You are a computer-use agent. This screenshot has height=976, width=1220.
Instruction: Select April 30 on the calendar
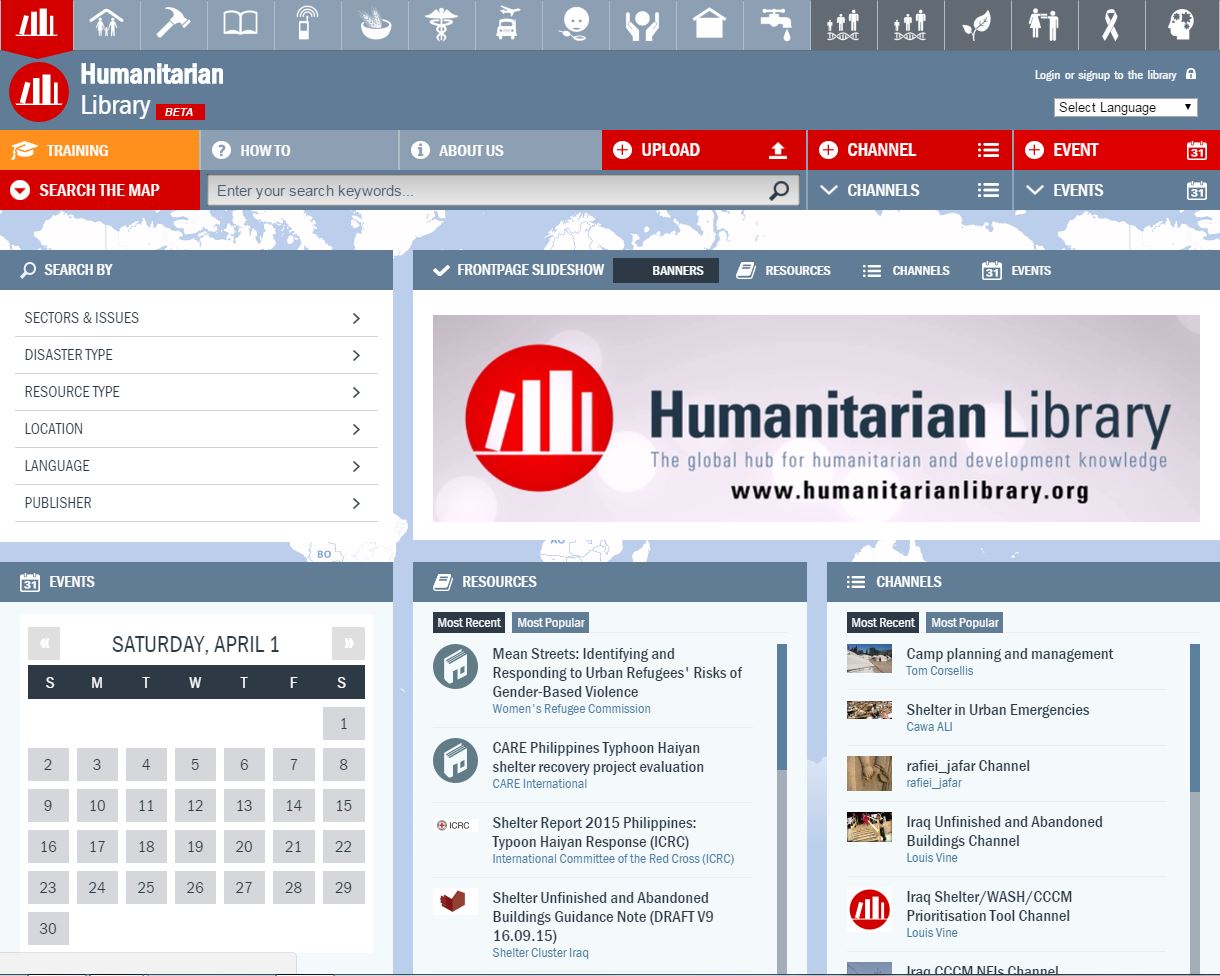pos(48,929)
